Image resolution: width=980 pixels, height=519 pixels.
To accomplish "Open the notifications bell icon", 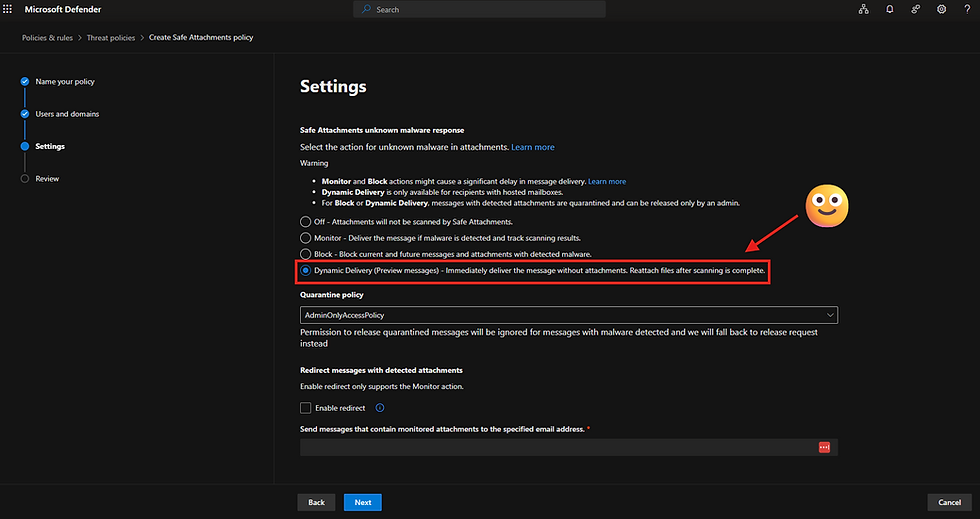I will tap(889, 9).
